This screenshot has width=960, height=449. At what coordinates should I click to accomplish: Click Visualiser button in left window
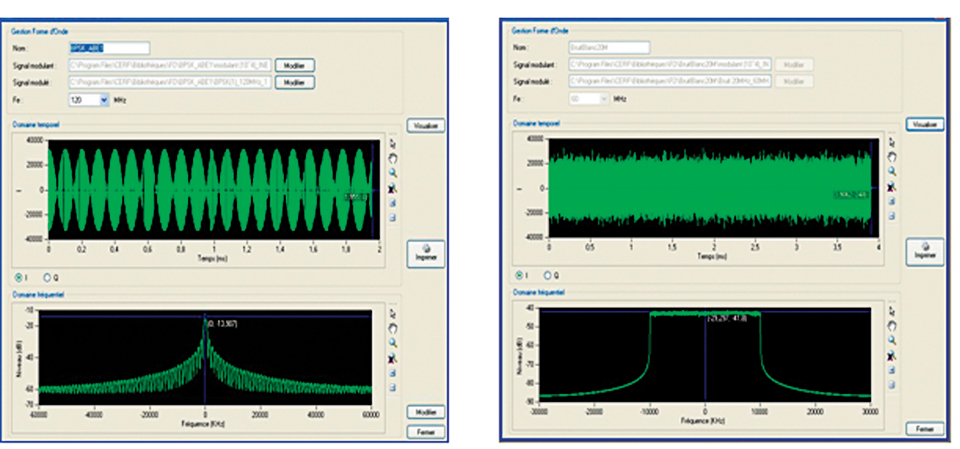[426, 125]
